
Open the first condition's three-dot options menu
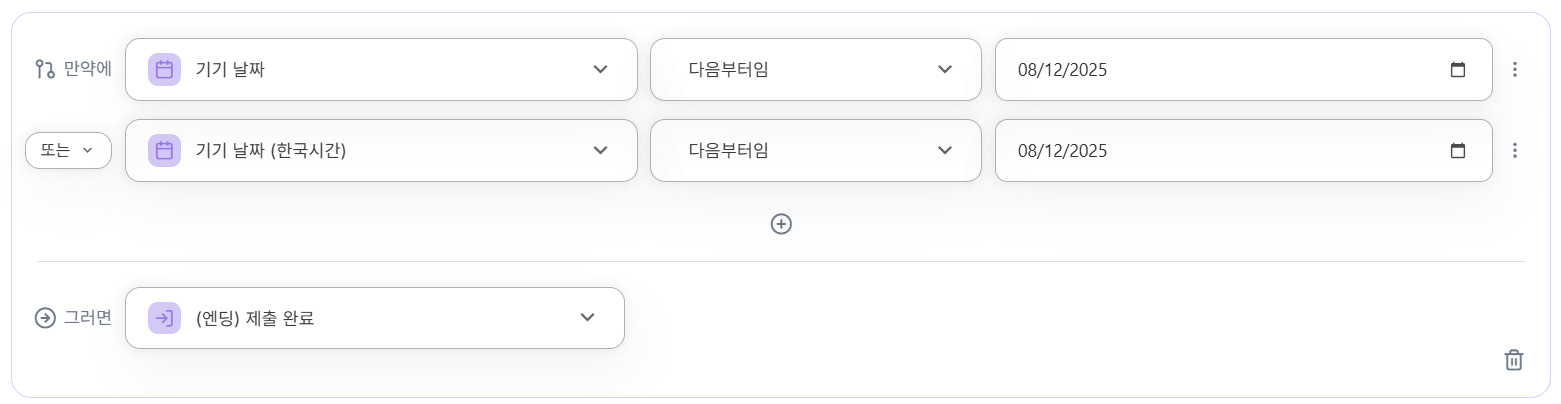(x=1515, y=69)
